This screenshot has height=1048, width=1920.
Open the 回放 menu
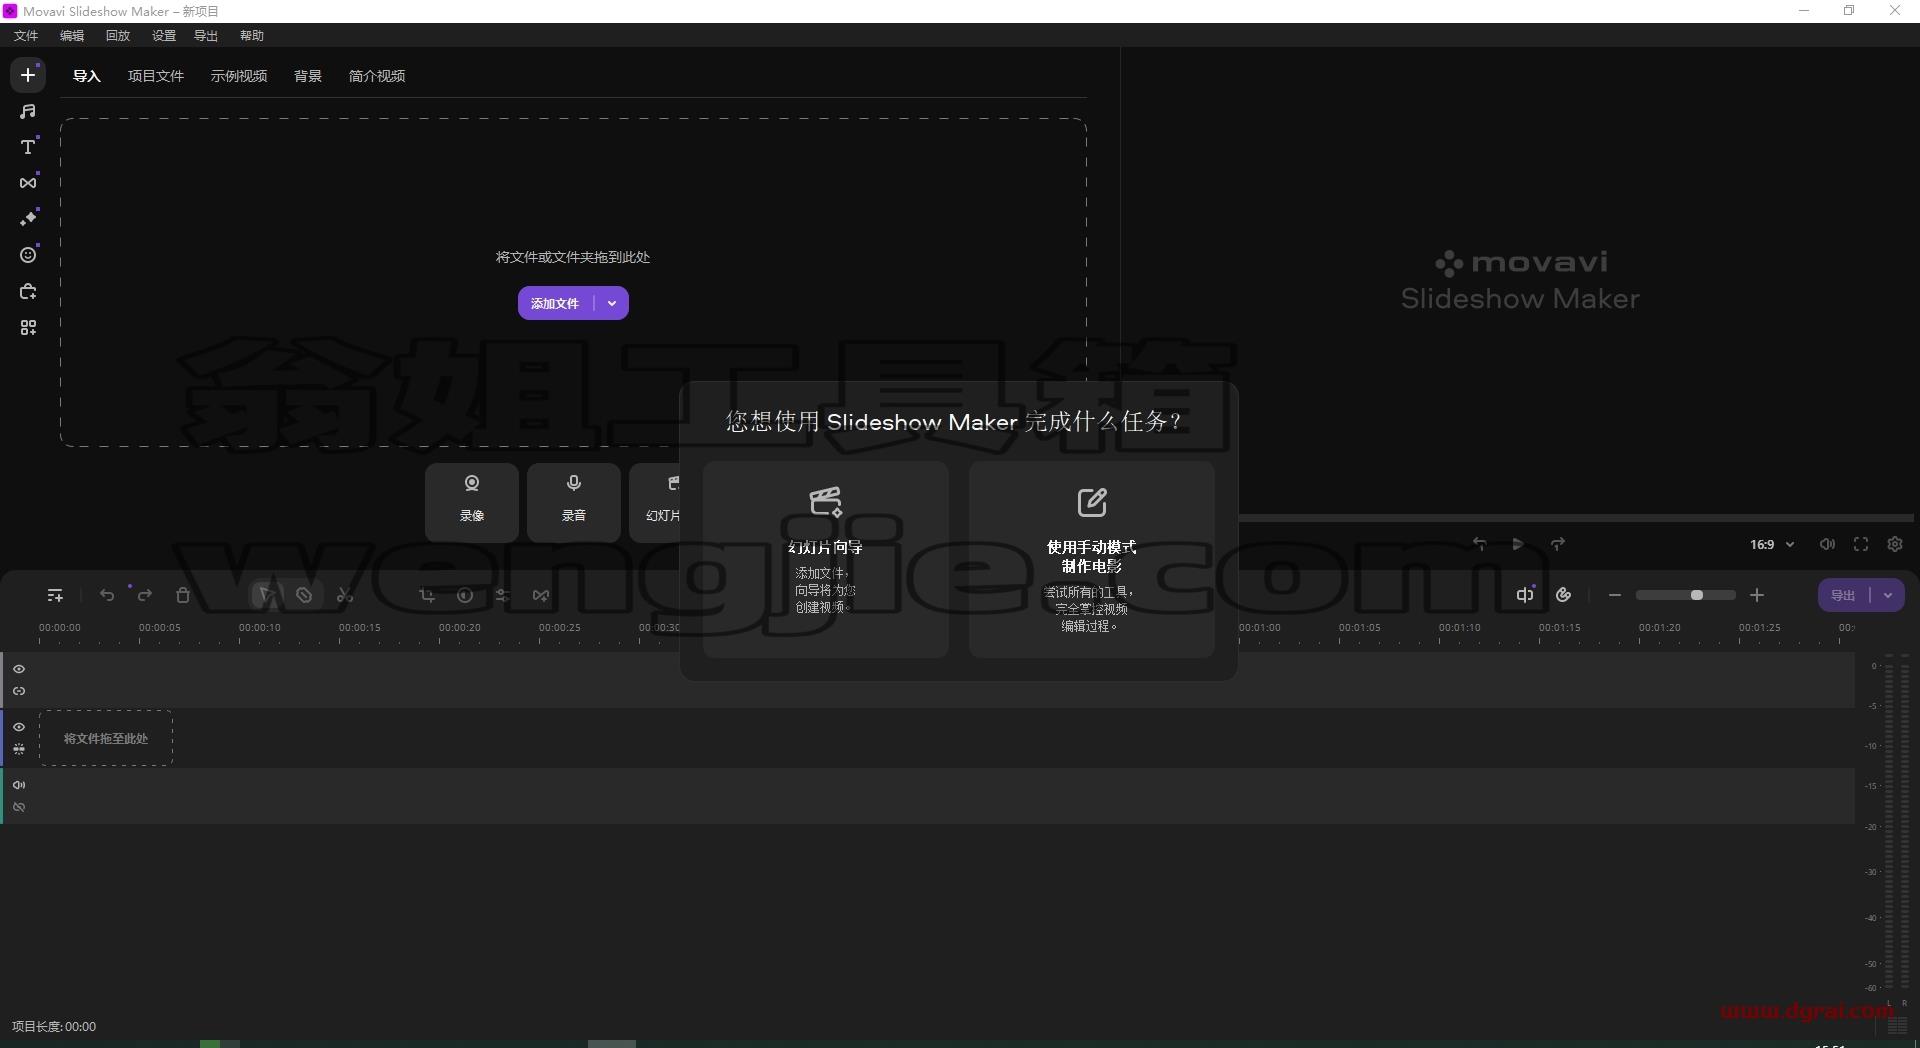pyautogui.click(x=118, y=35)
